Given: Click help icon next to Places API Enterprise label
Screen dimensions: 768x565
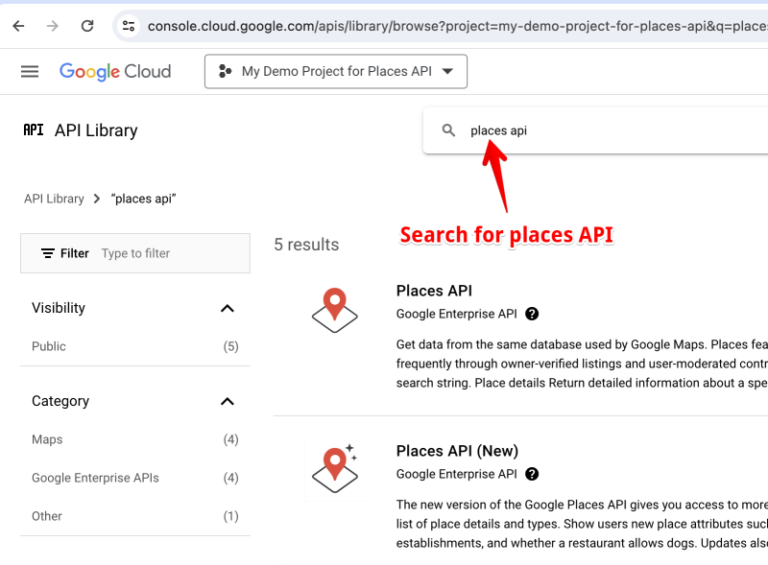Looking at the screenshot, I should (x=532, y=314).
